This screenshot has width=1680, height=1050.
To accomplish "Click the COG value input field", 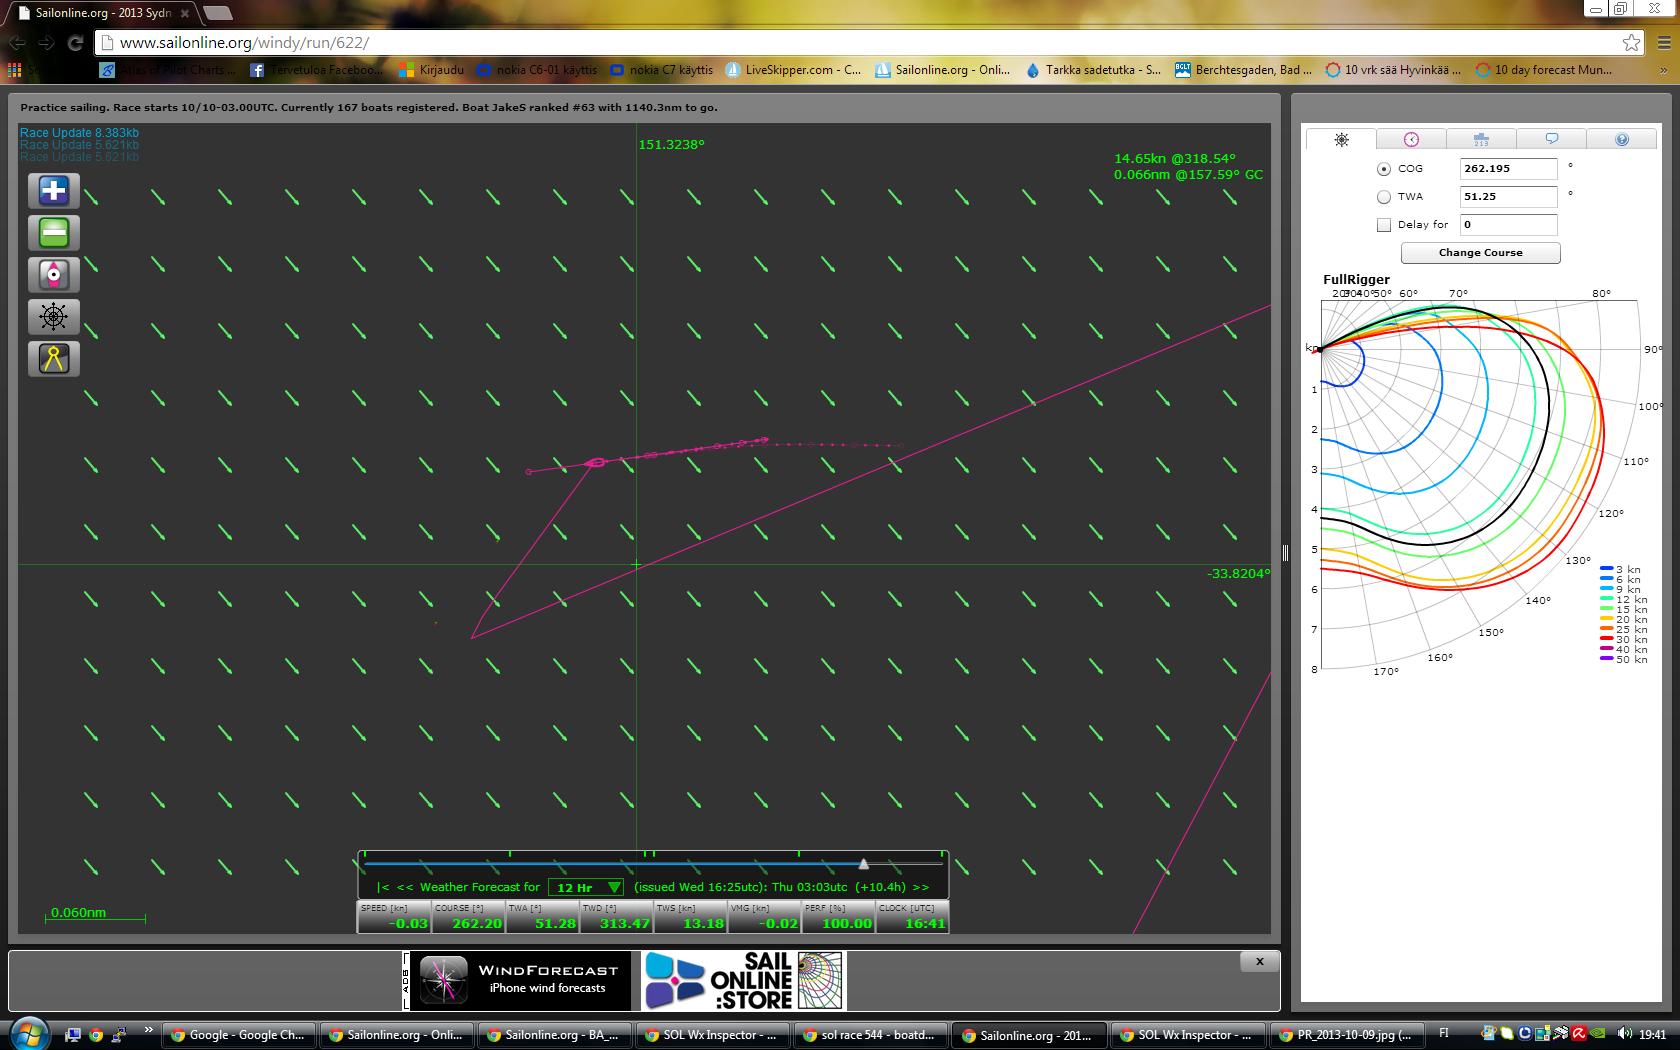I will click(x=1508, y=169).
